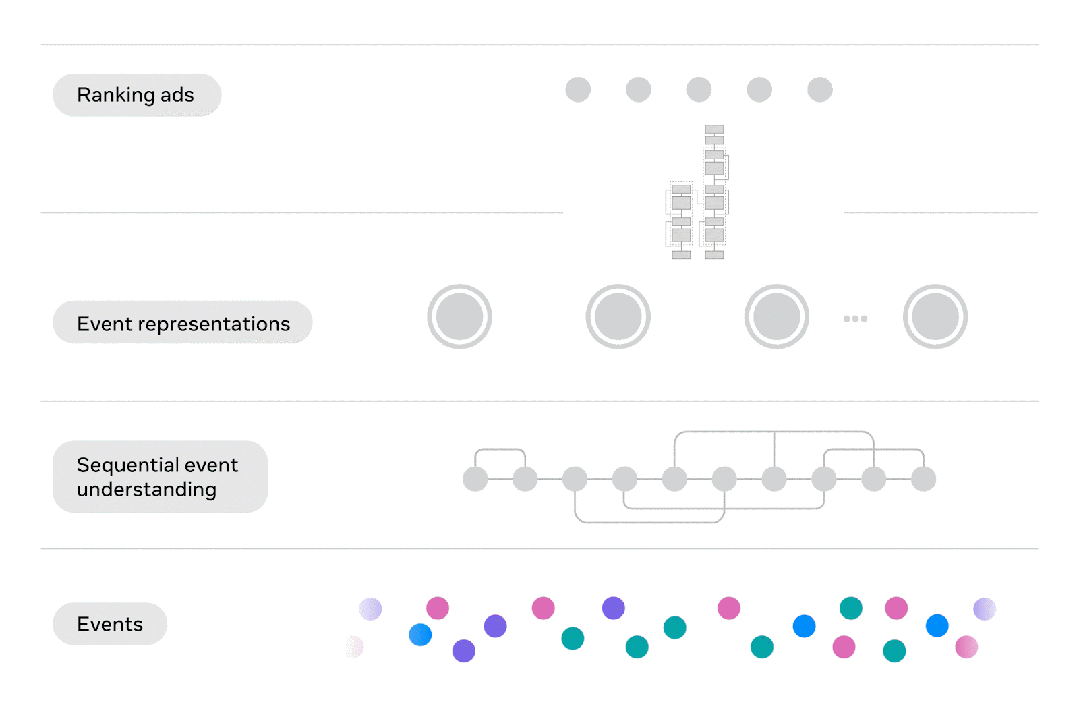Image resolution: width=1079 pixels, height=719 pixels.
Task: Click the leftmost pink event dot
Action: pos(438,608)
